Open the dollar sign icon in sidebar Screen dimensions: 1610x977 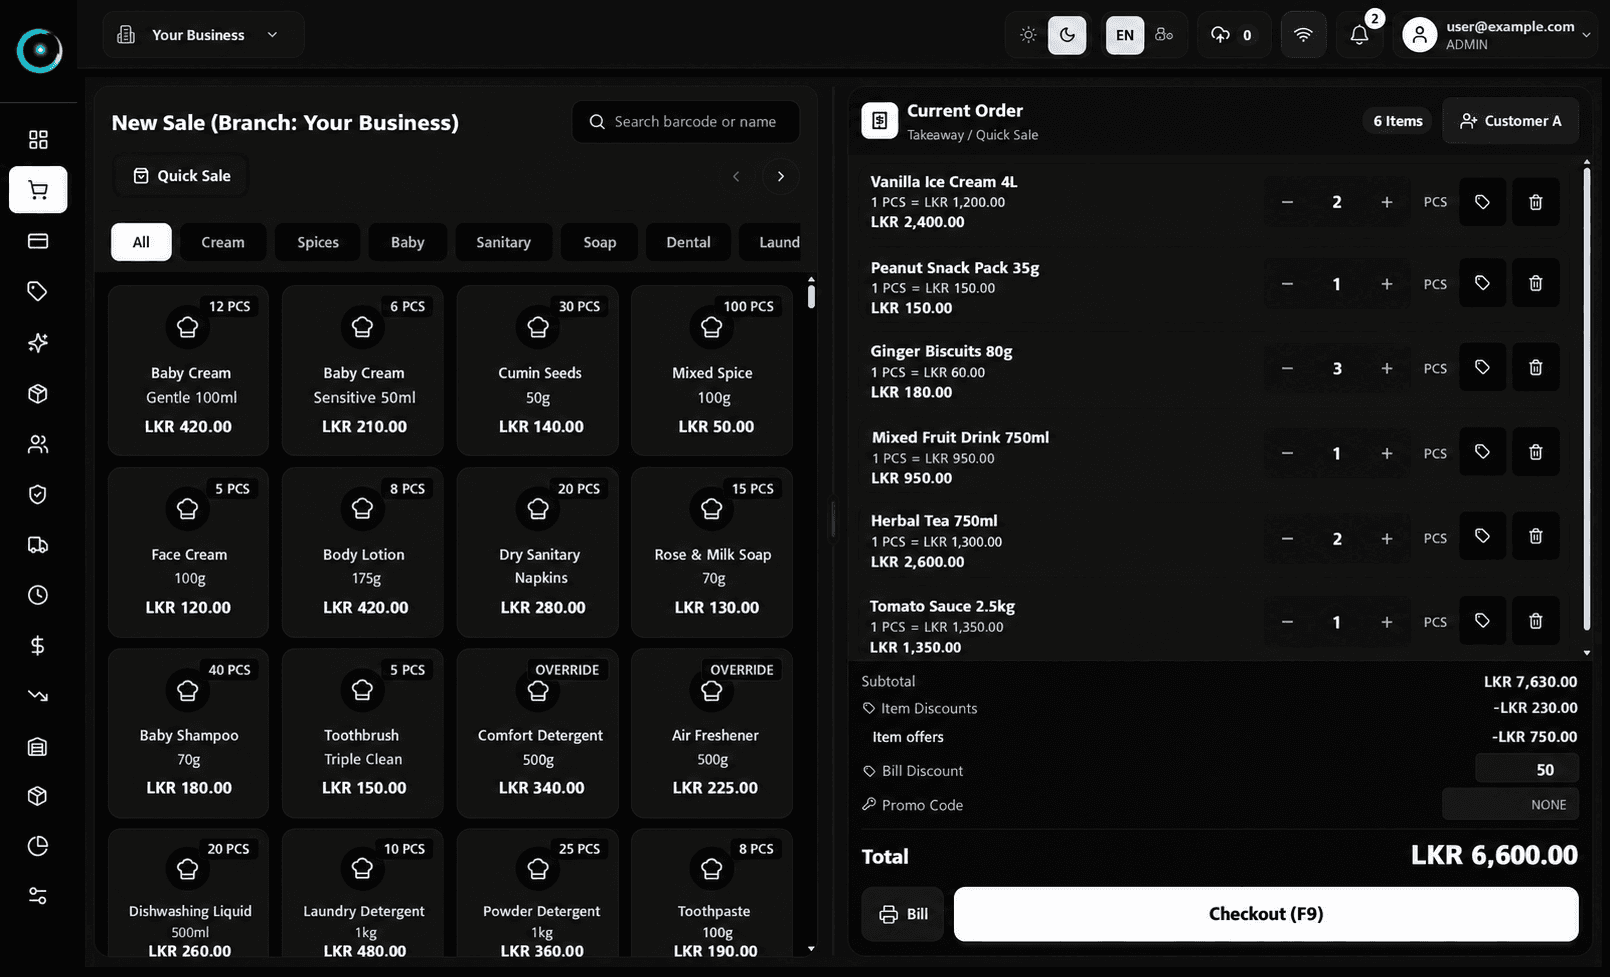[x=38, y=646]
